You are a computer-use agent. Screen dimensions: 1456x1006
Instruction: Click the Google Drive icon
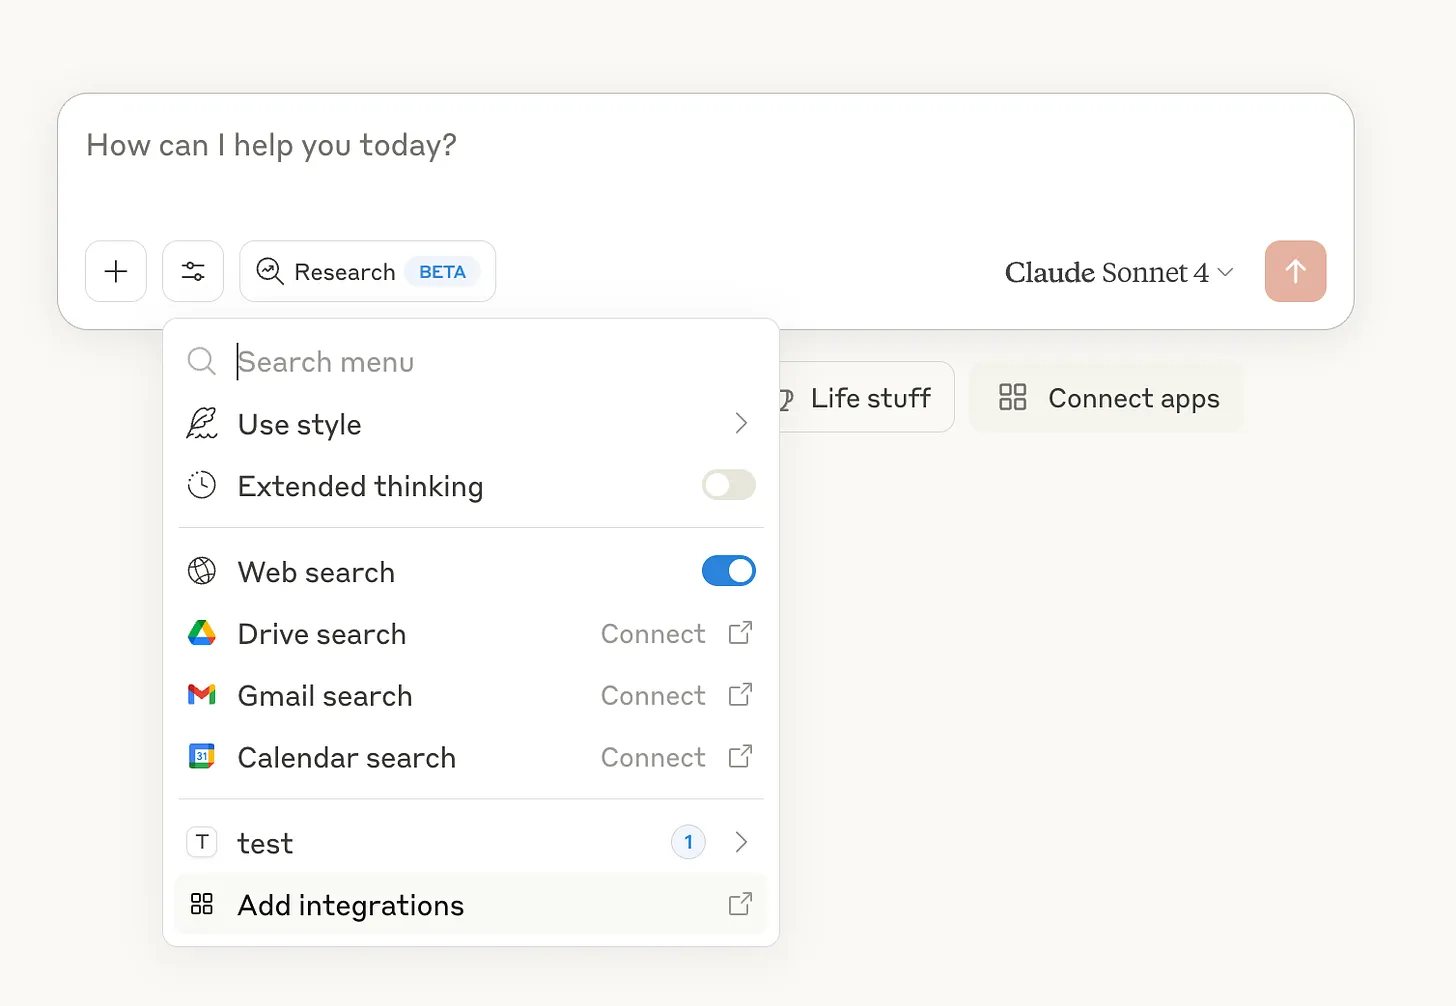202,633
